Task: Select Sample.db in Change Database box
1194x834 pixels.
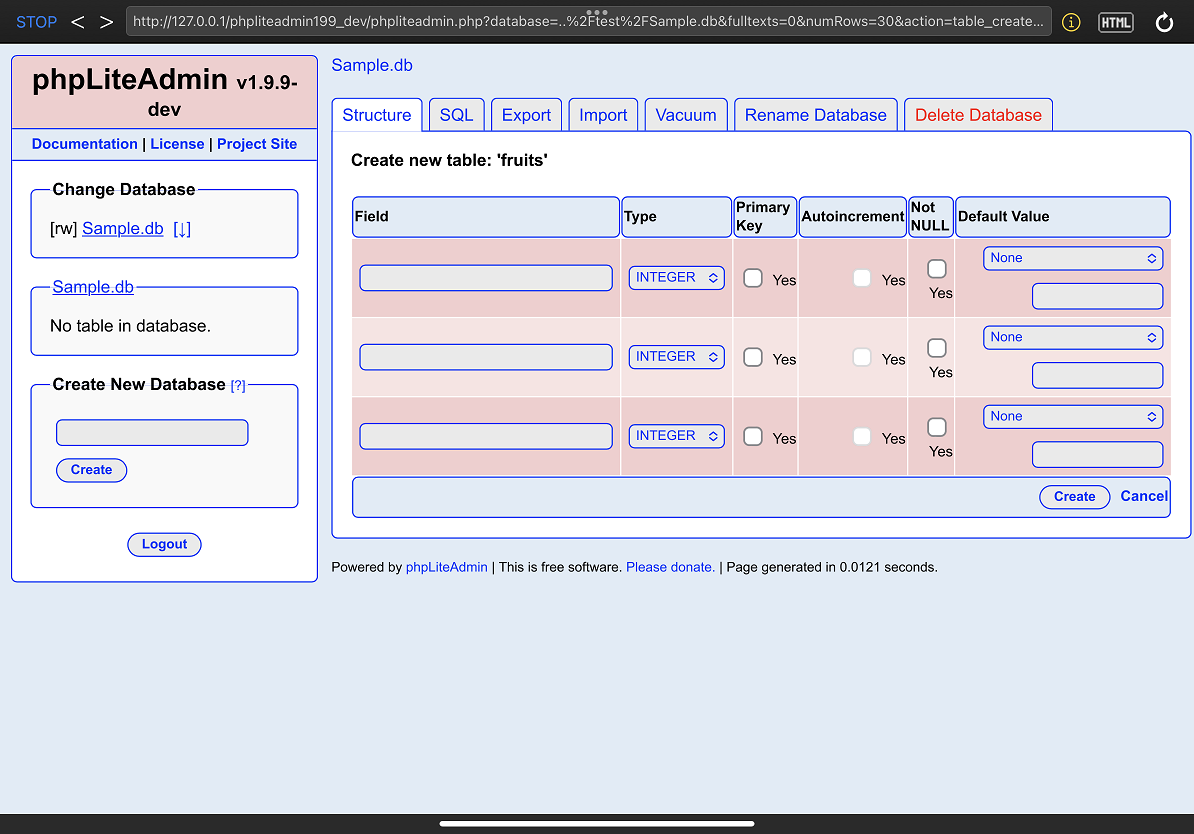Action: [123, 228]
